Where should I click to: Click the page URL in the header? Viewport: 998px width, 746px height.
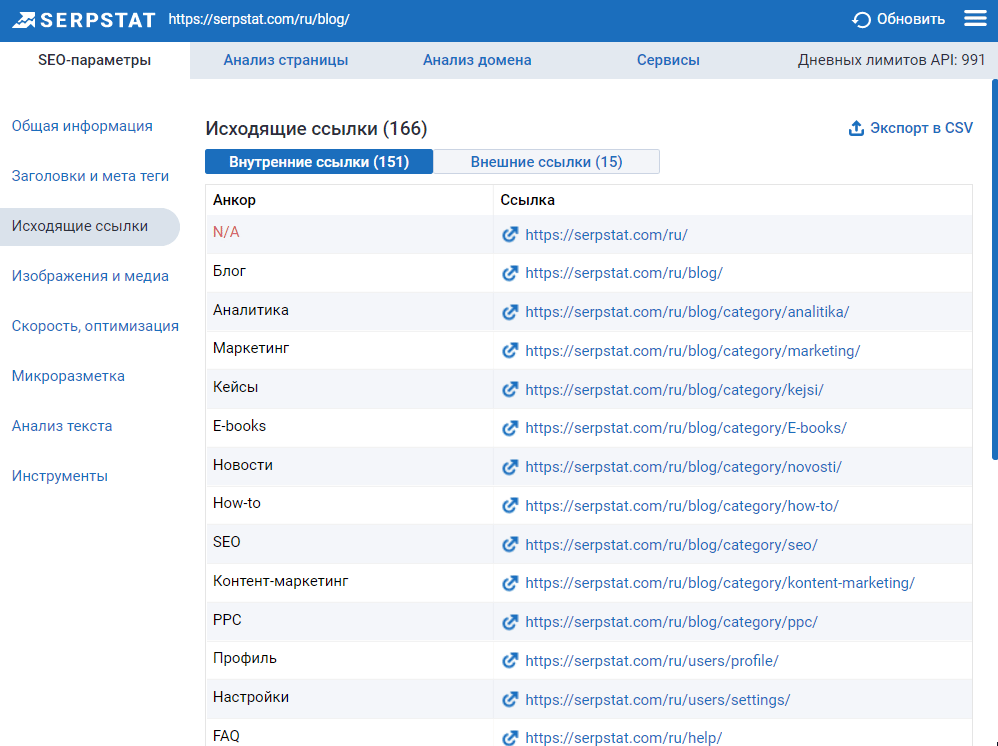tap(259, 20)
